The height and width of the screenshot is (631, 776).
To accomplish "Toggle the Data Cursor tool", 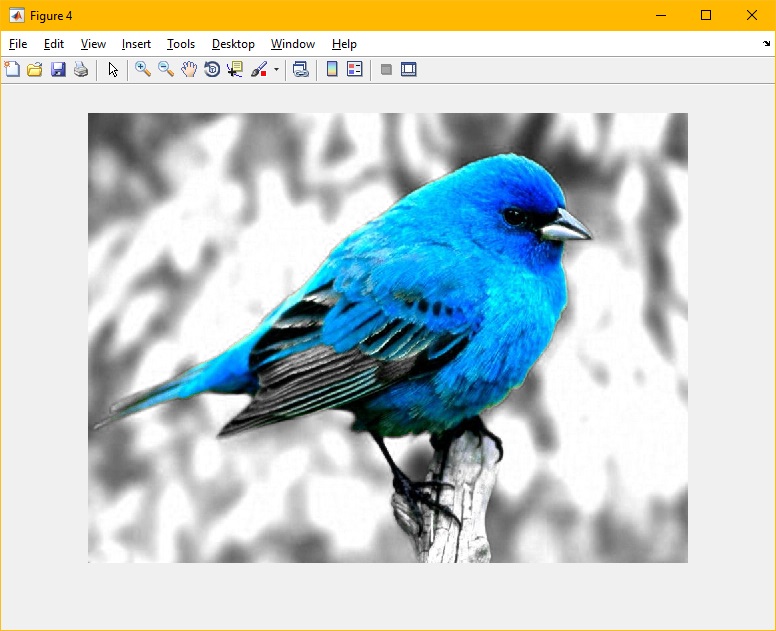I will (x=235, y=69).
